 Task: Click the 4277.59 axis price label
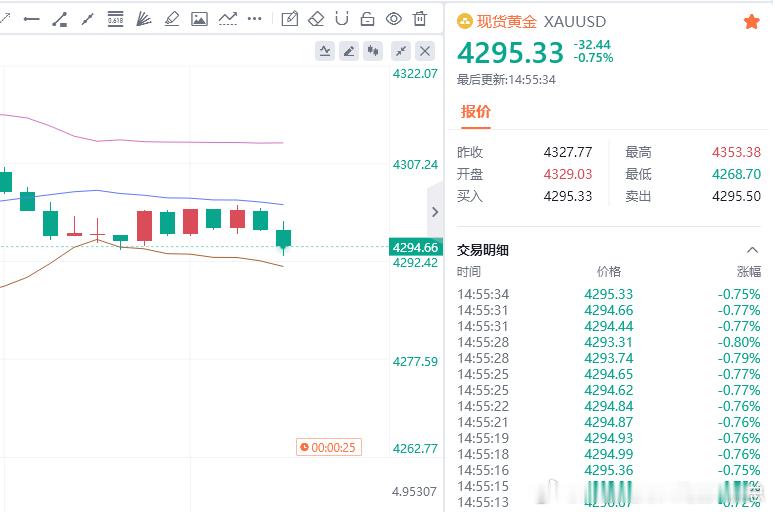point(415,362)
